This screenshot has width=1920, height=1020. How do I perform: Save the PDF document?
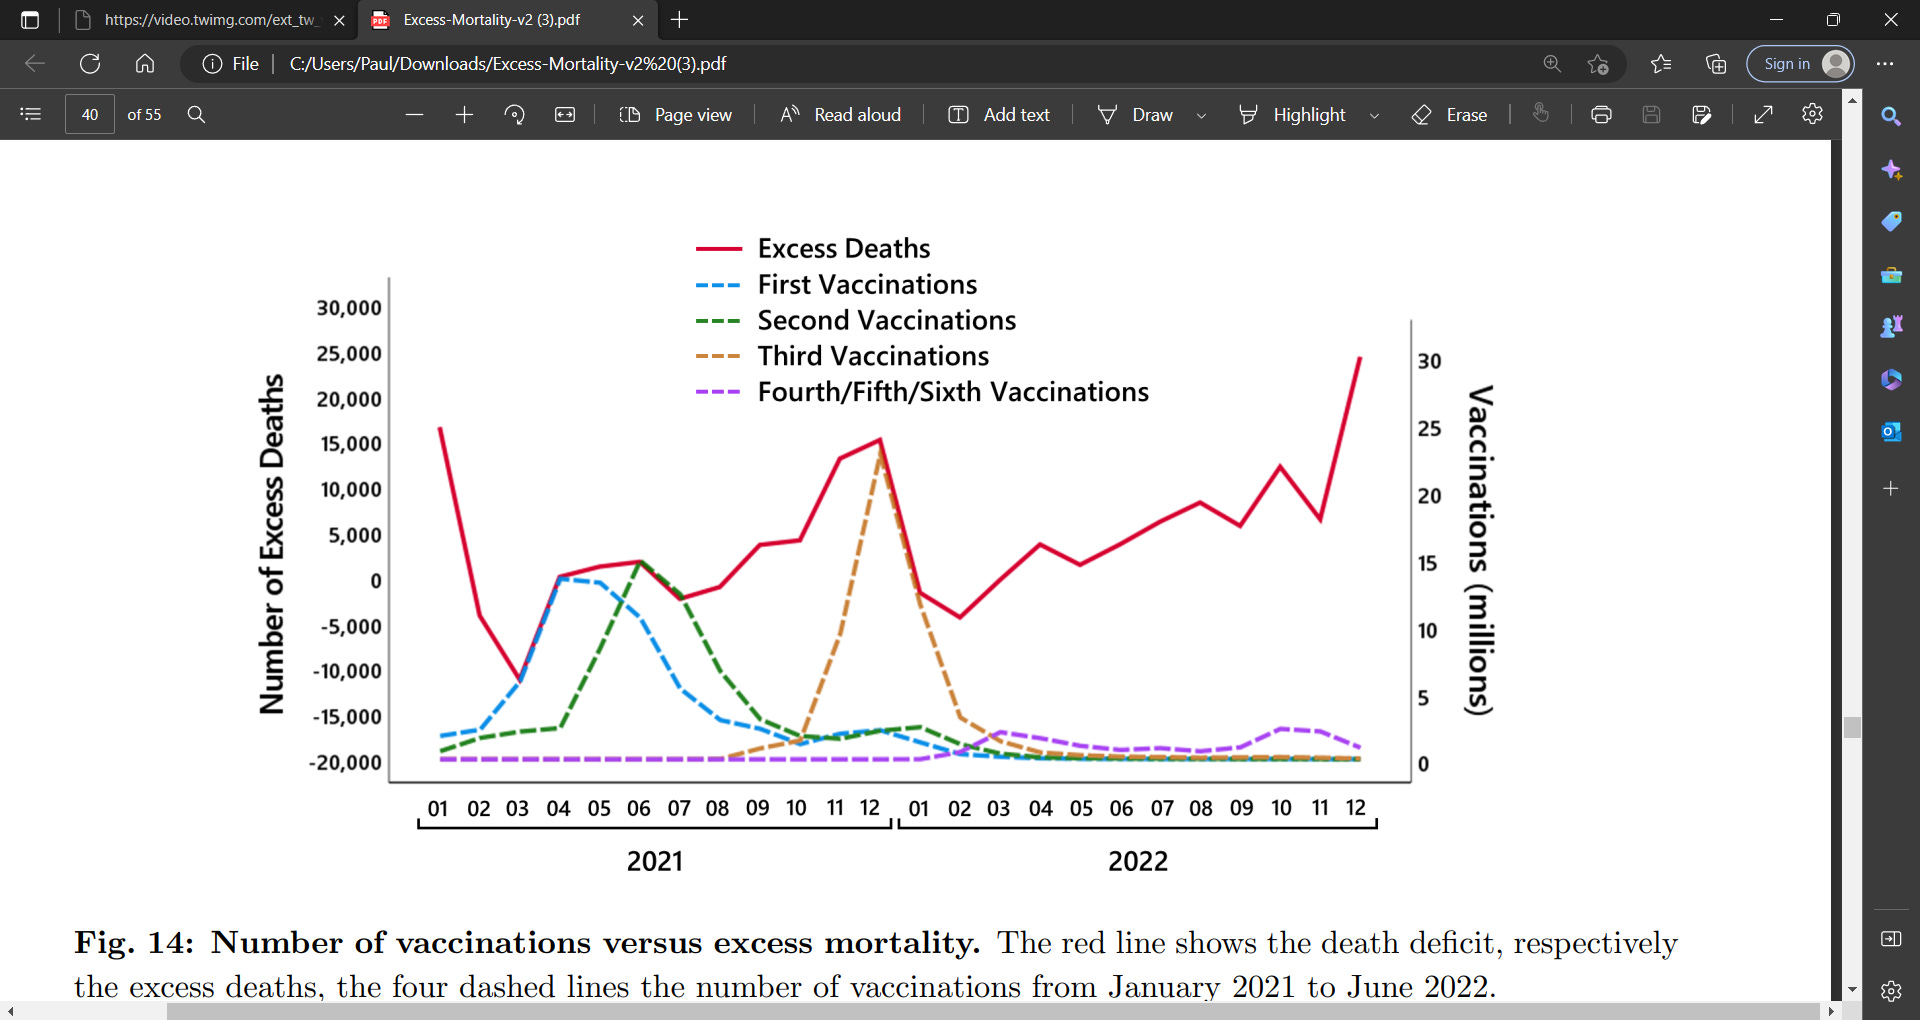click(1651, 115)
